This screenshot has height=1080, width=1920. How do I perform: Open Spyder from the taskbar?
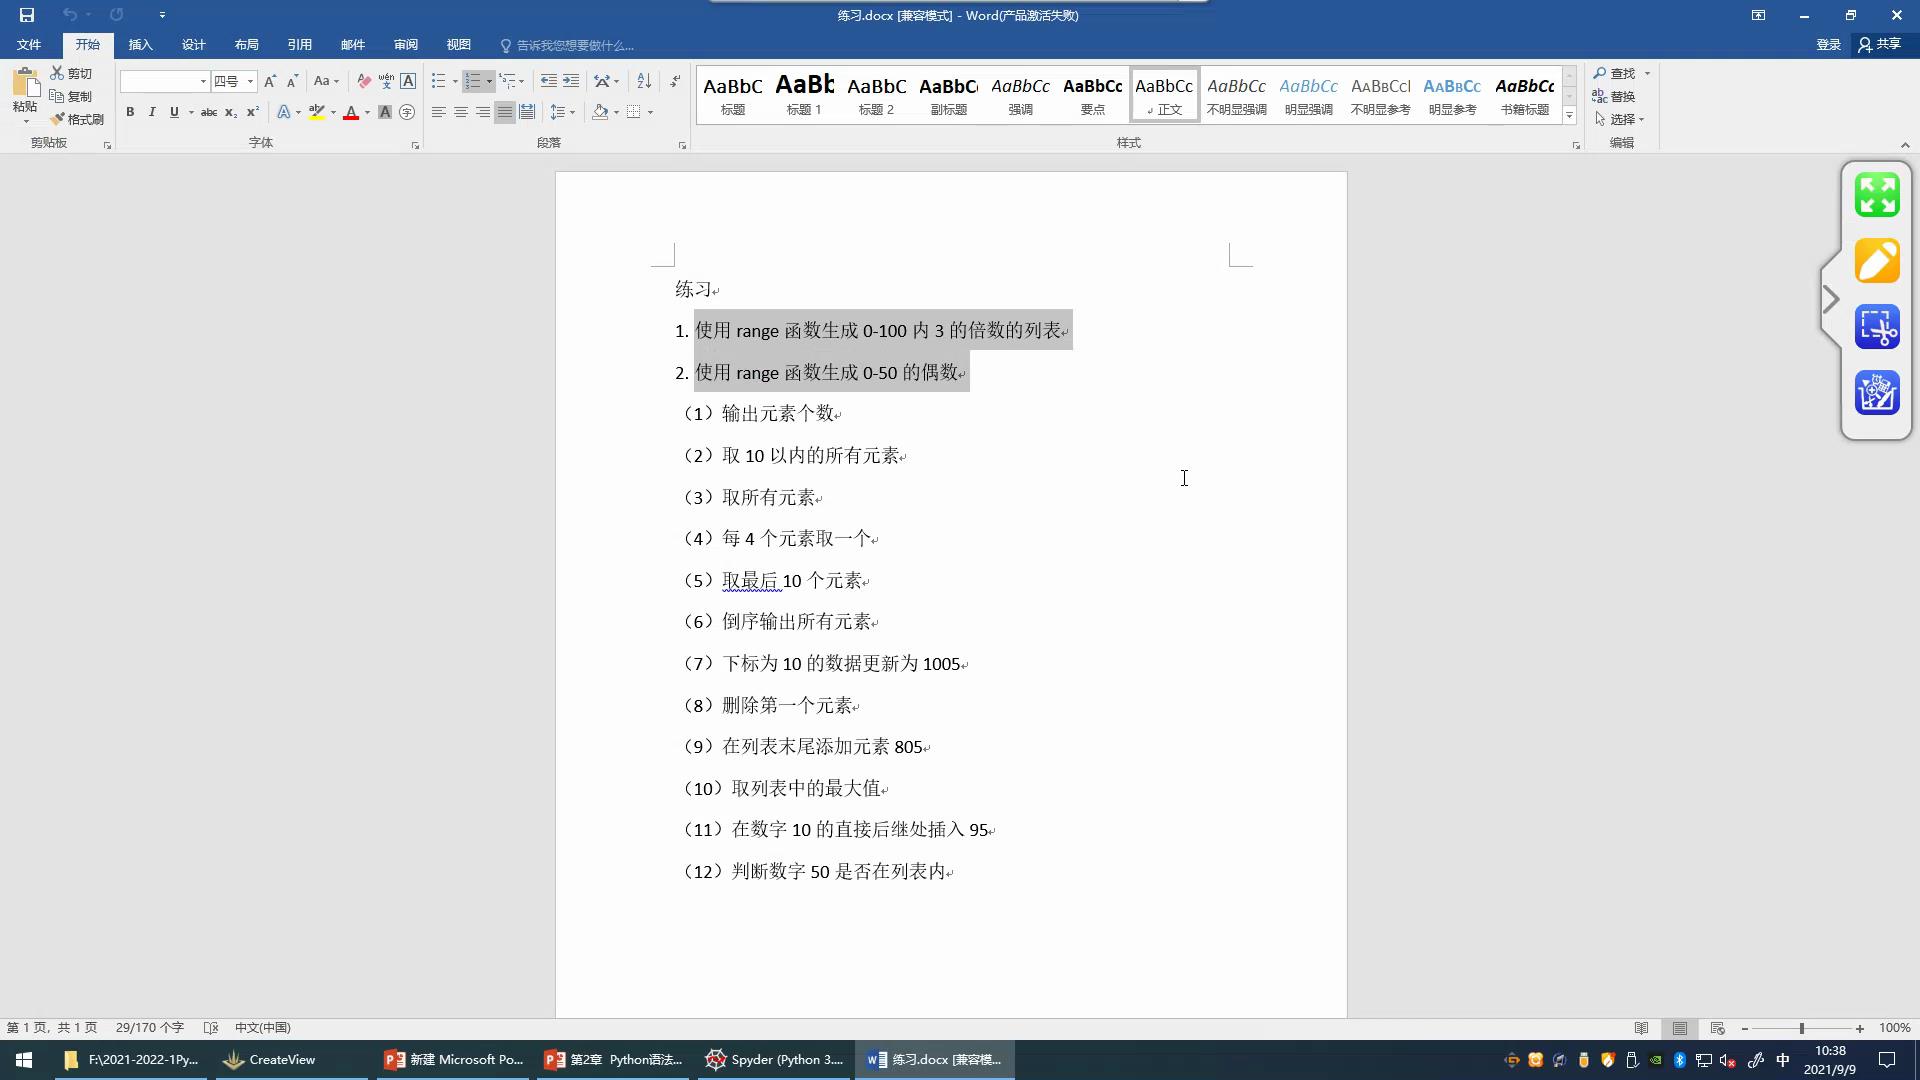click(x=775, y=1059)
